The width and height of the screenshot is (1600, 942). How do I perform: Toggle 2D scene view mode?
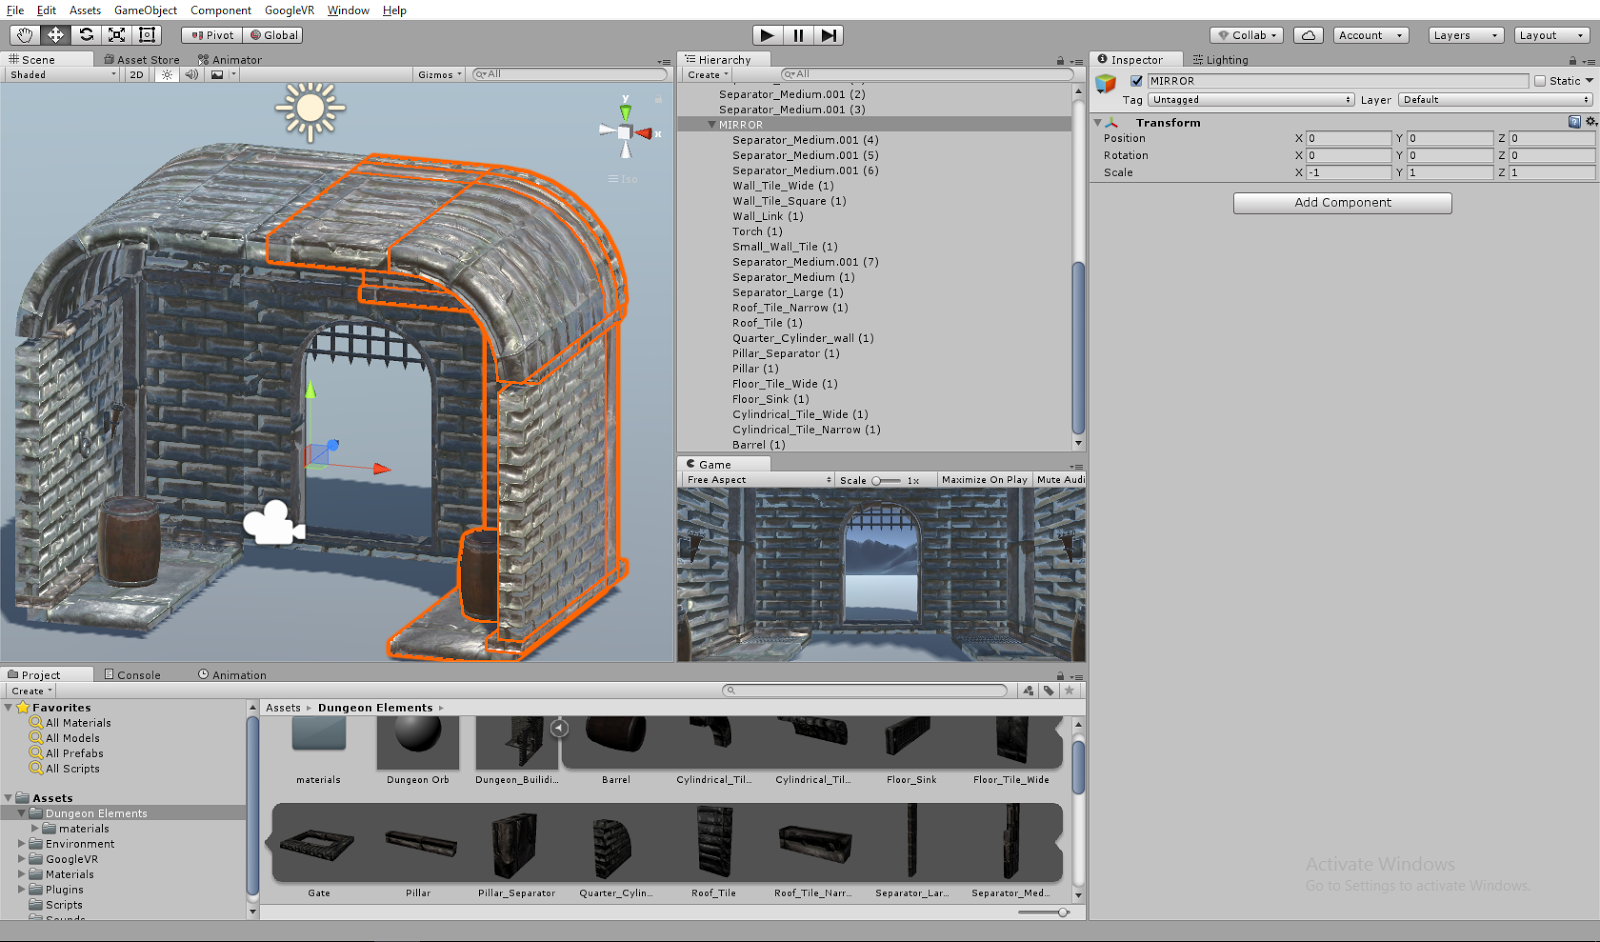(137, 75)
